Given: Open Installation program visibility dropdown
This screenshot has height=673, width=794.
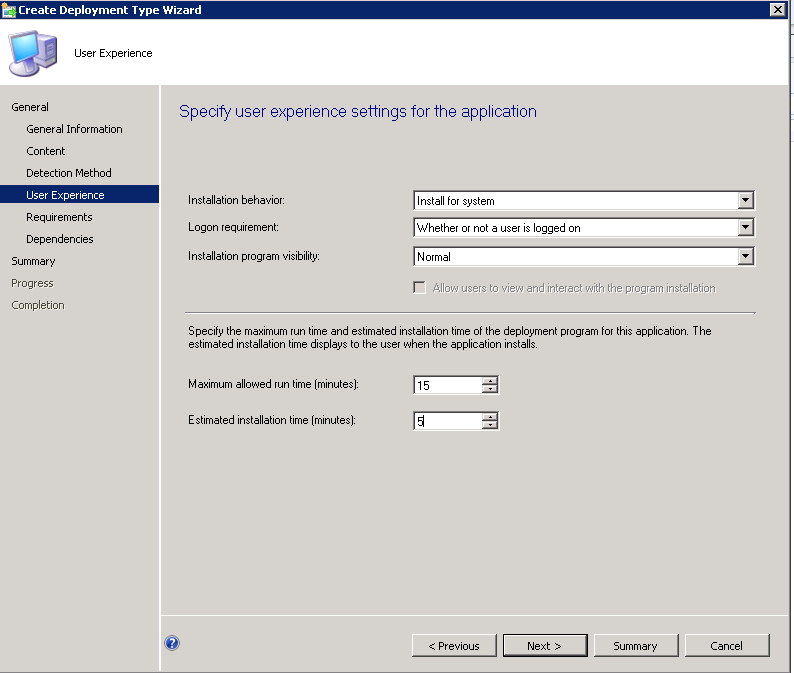Looking at the screenshot, I should [745, 257].
